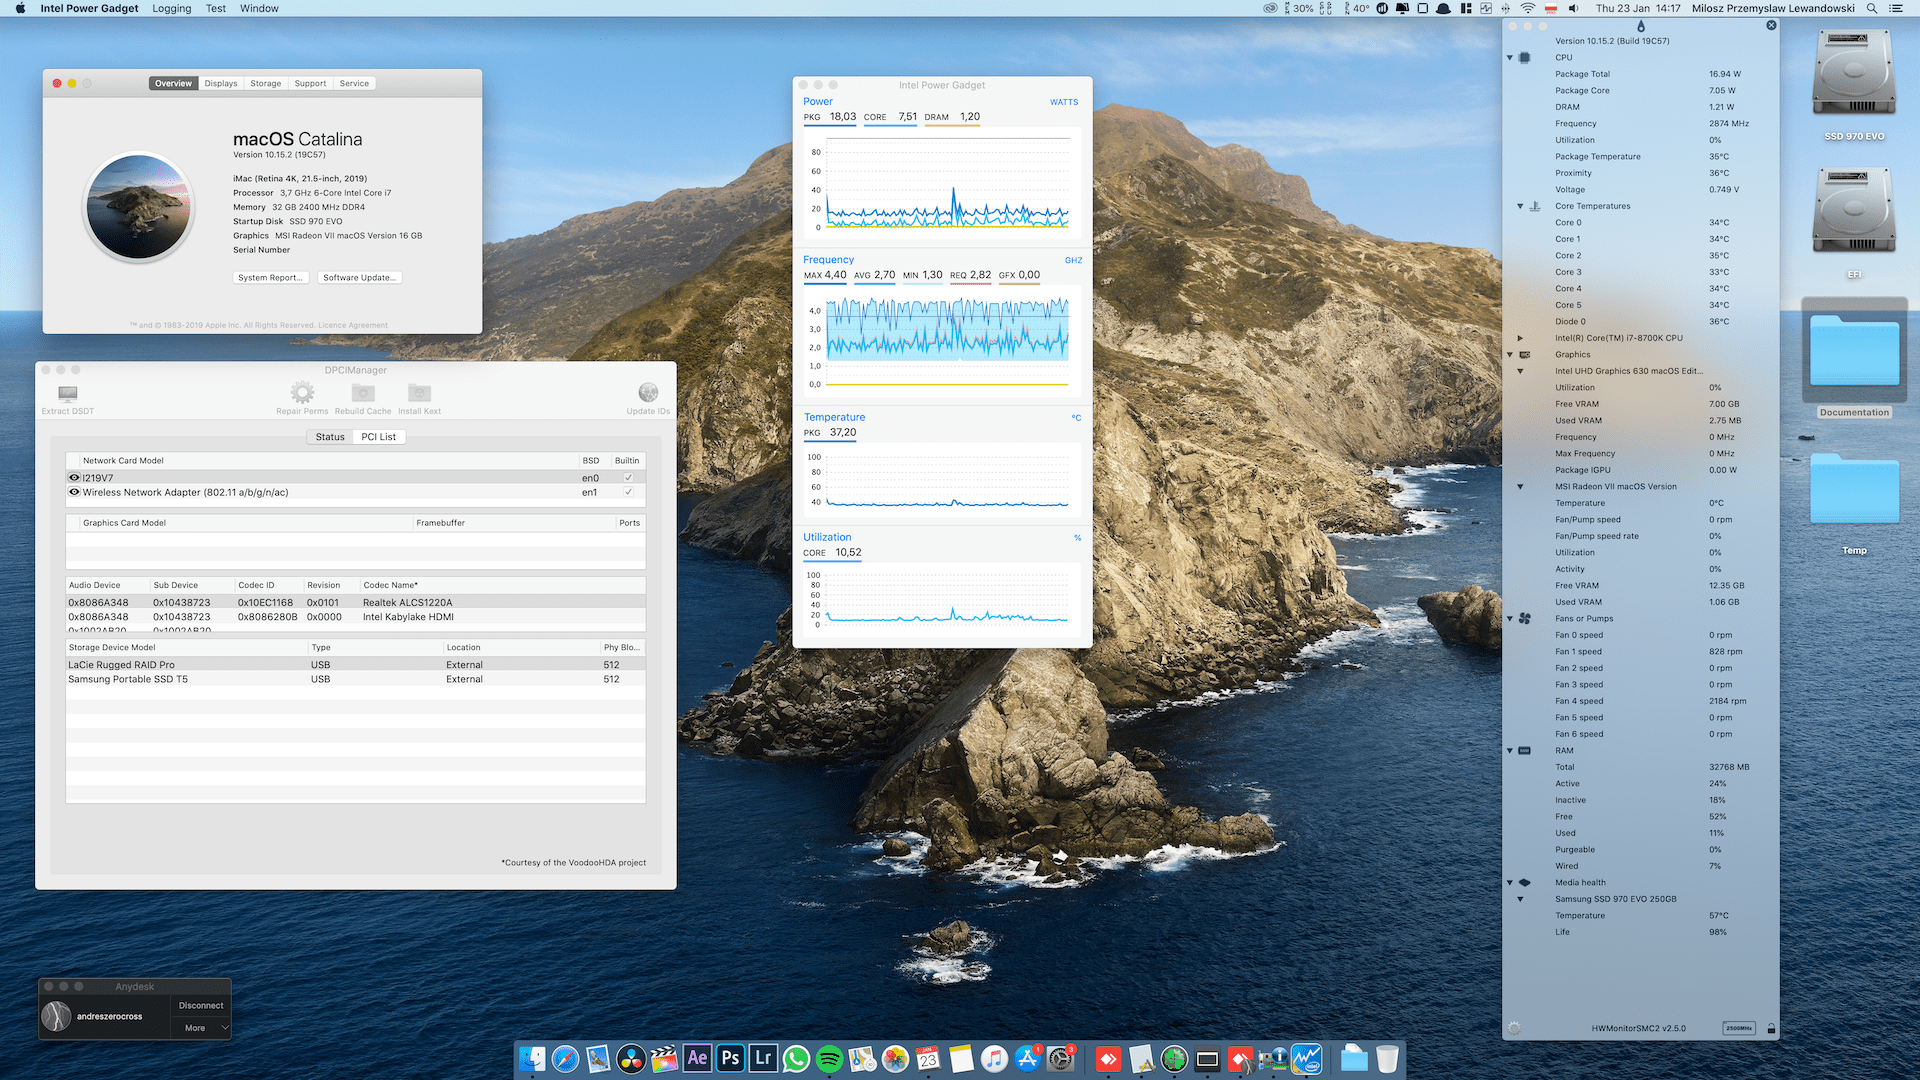The height and width of the screenshot is (1080, 1920).
Task: Open Photoshop from the dock
Action: (730, 1058)
